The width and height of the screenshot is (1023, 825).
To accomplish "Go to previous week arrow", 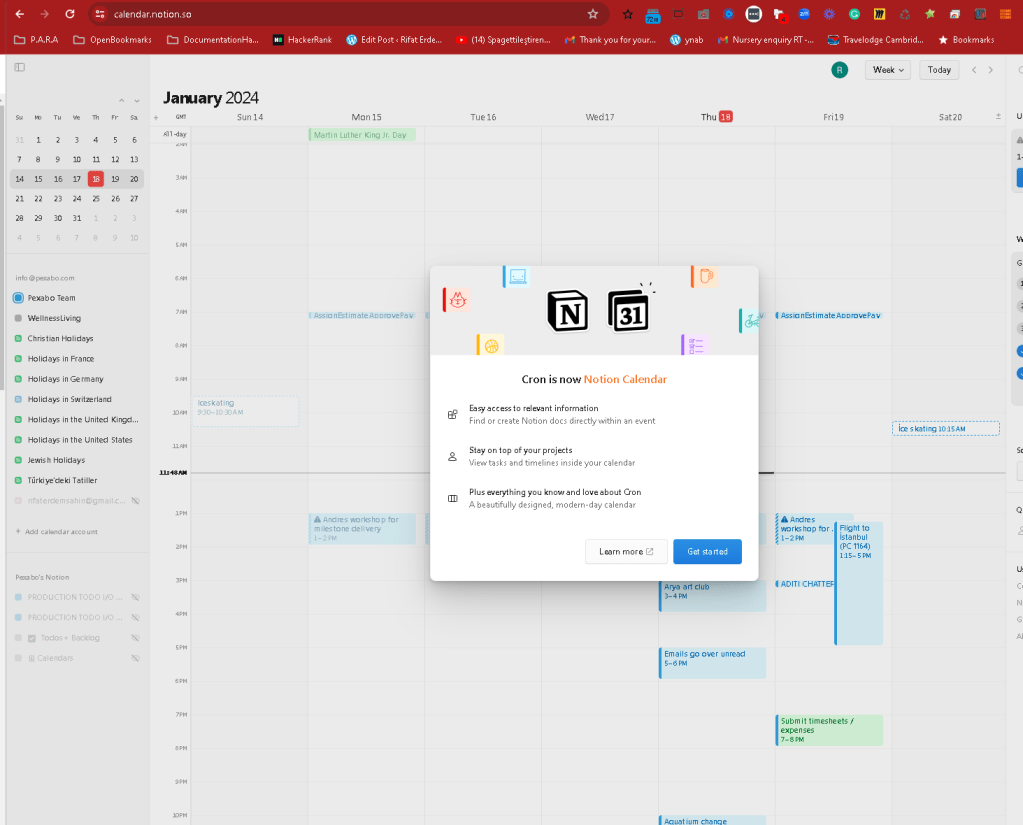I will pos(974,70).
